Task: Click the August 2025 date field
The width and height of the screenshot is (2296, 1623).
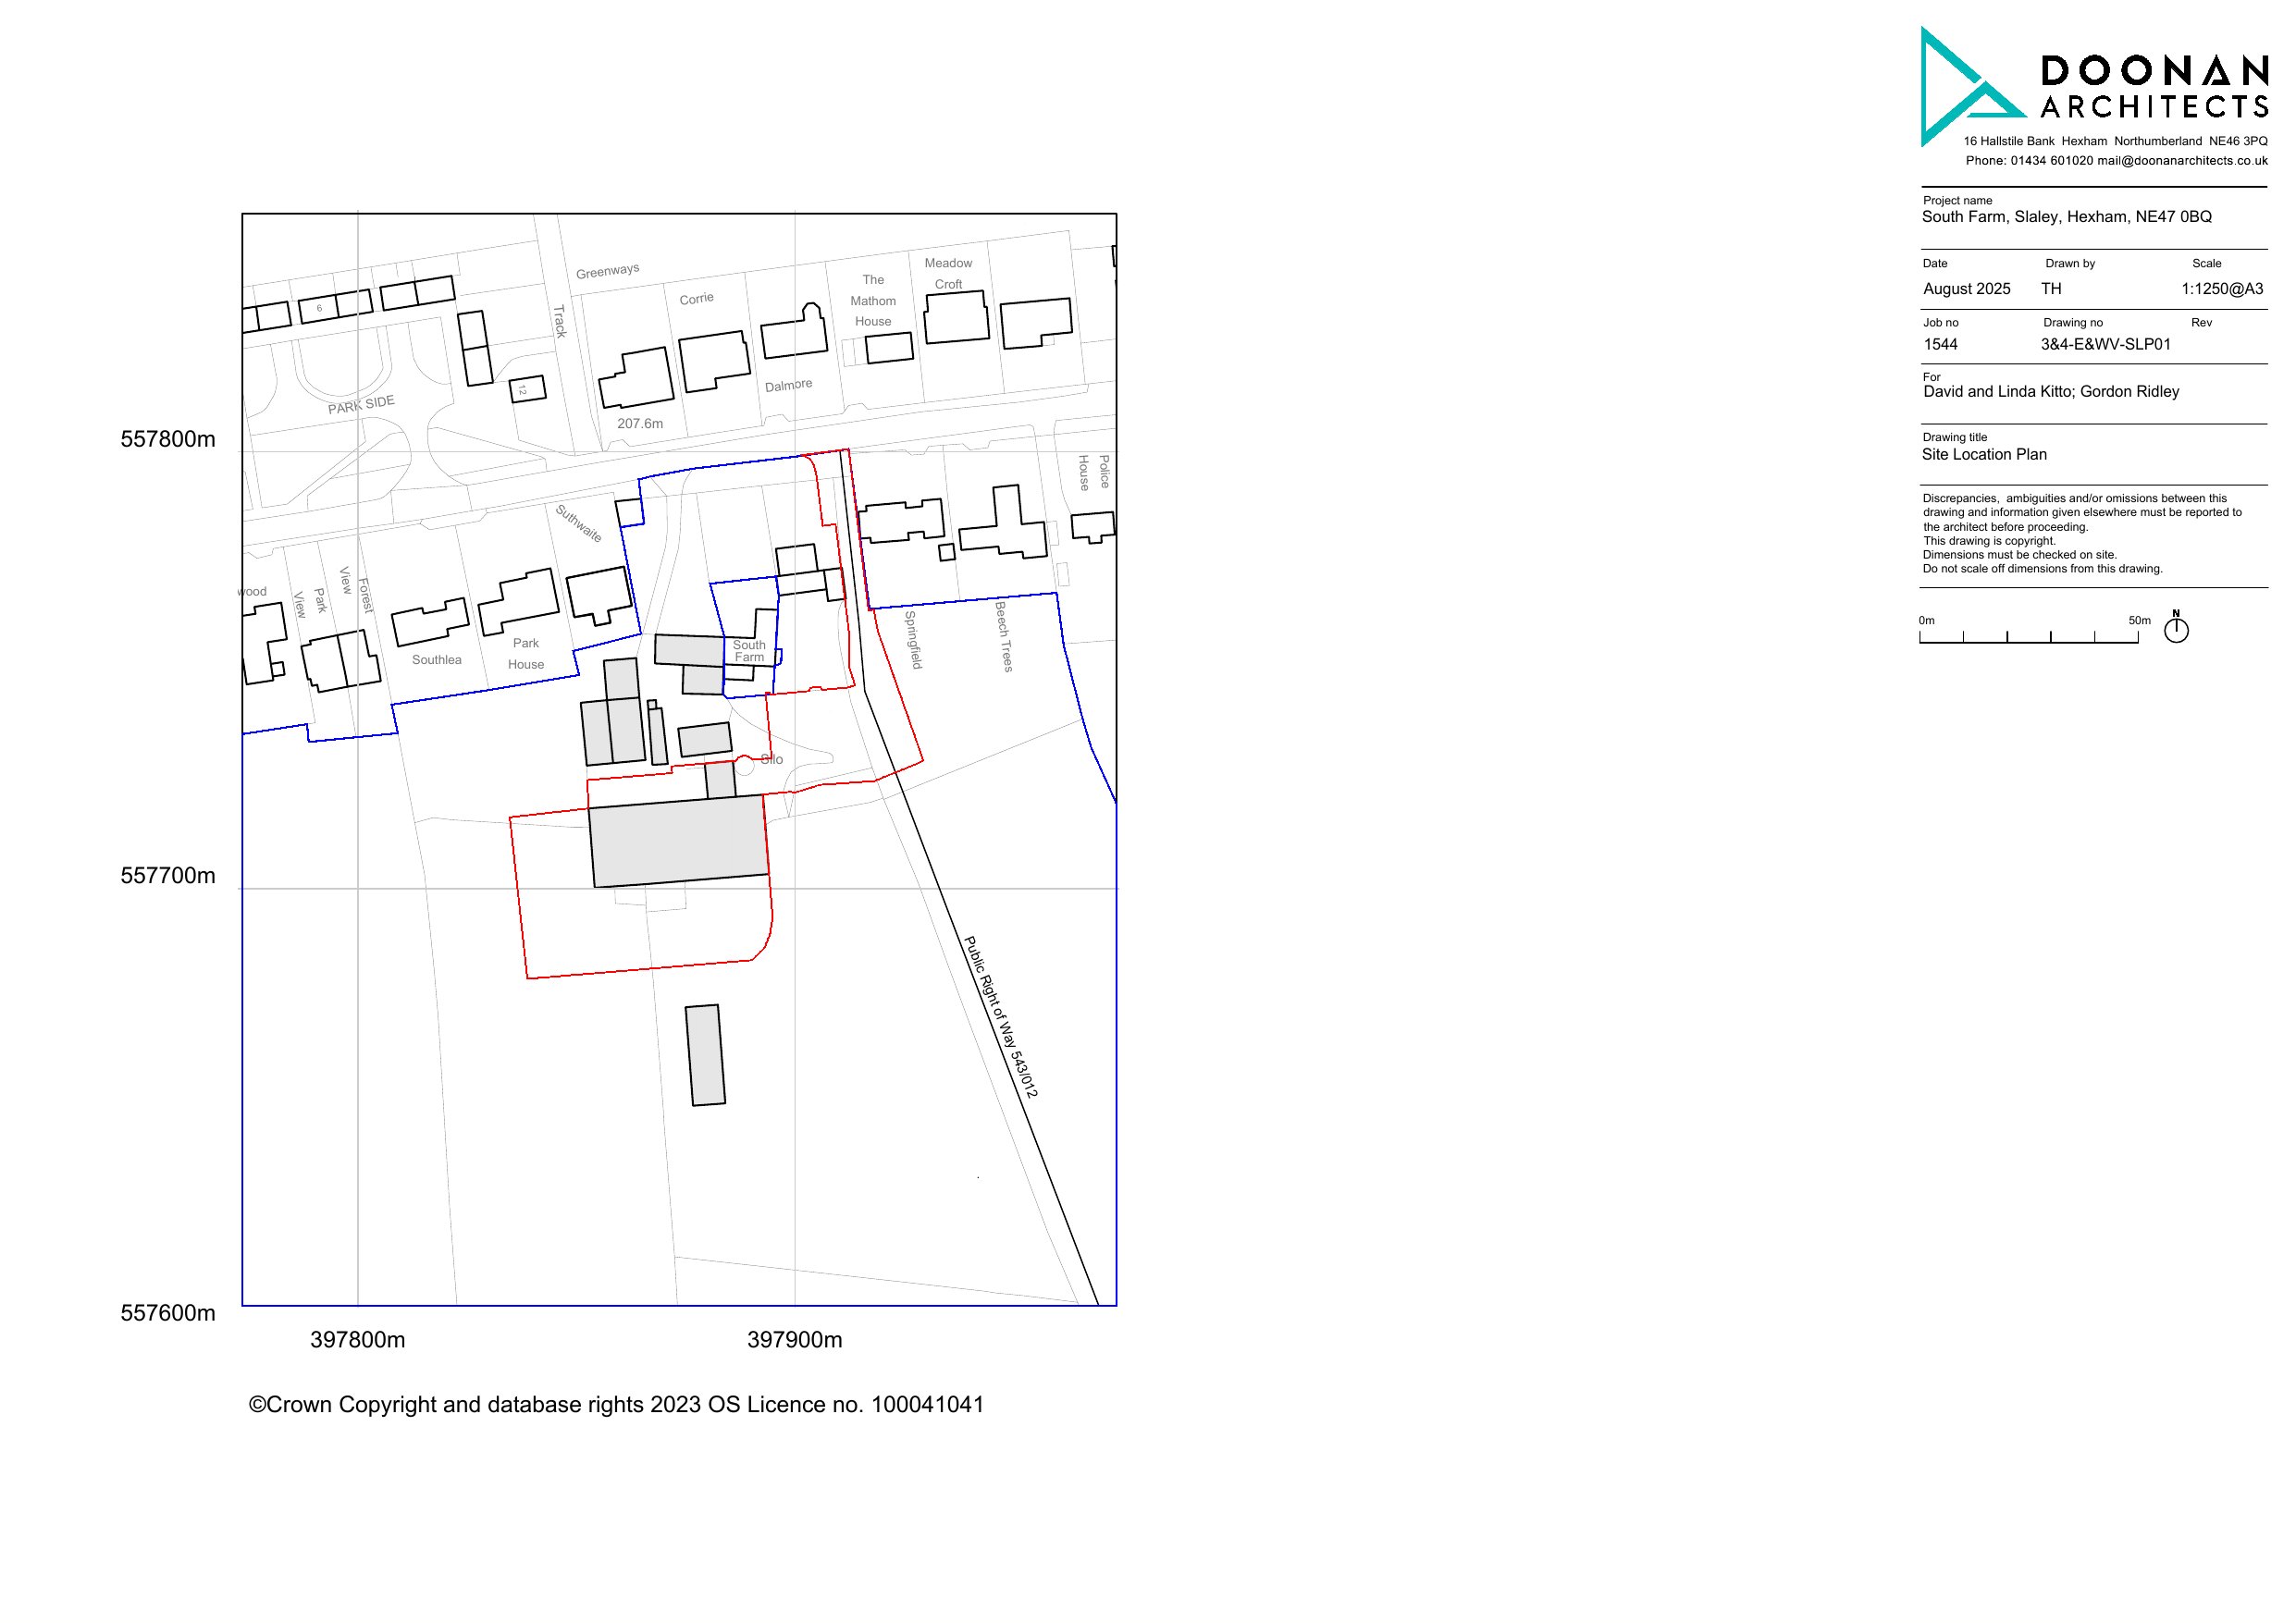Action: (1966, 289)
